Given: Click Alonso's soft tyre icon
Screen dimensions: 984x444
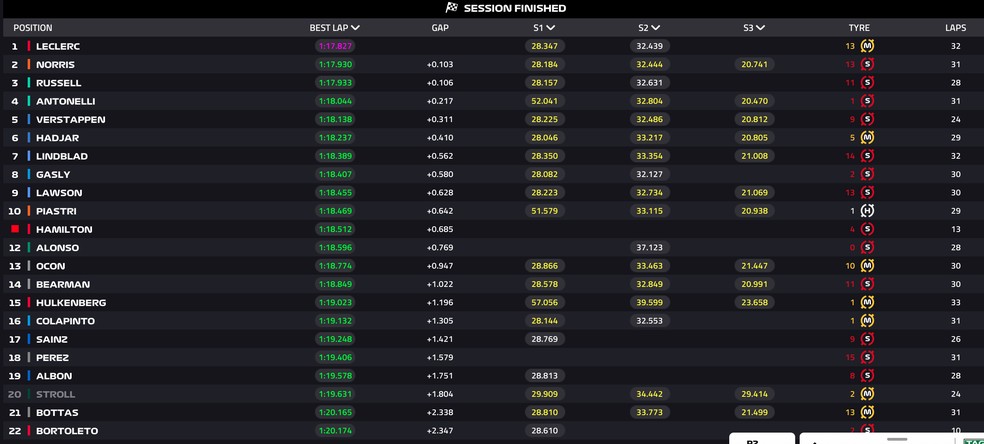Looking at the screenshot, I should [867, 248].
